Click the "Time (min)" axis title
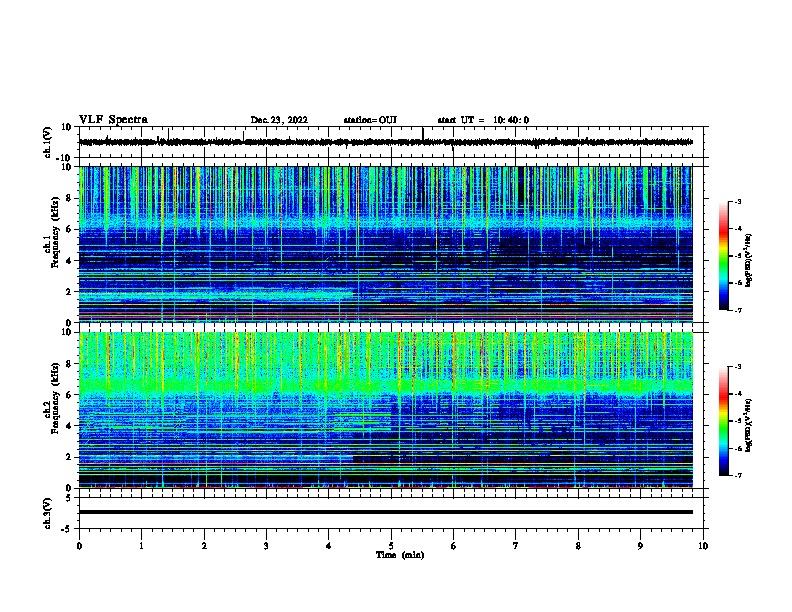Image resolution: width=792 pixels, height=612 pixels. click(x=400, y=555)
